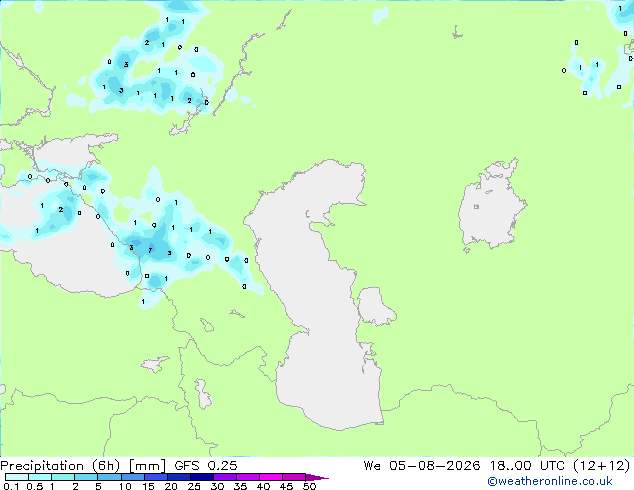This screenshot has height=490, width=634.
Task: Click the 20–25 mm legend color swatch
Action: (178, 477)
